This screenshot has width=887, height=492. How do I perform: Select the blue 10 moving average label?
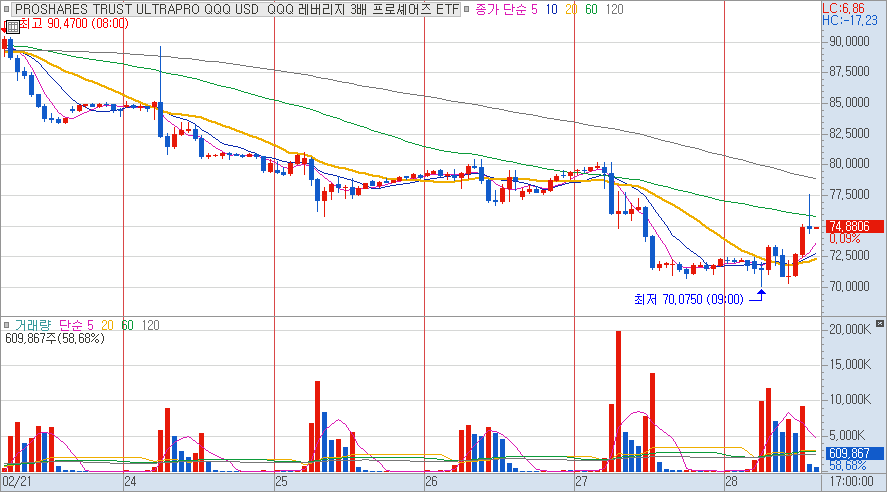coord(551,9)
